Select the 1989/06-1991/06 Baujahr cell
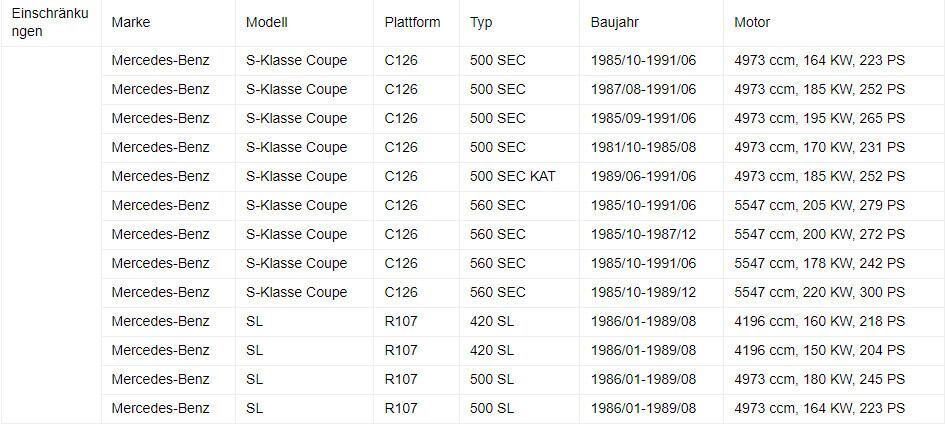 pos(643,176)
